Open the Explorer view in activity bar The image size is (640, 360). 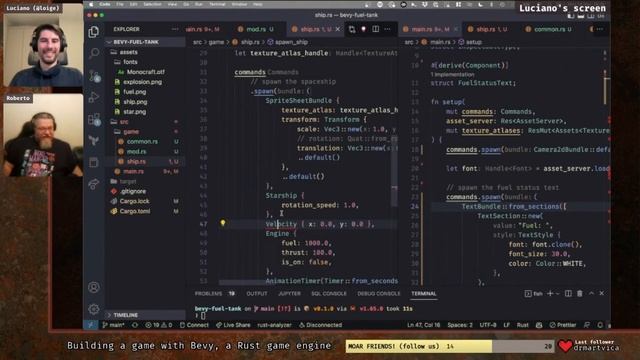point(94,32)
